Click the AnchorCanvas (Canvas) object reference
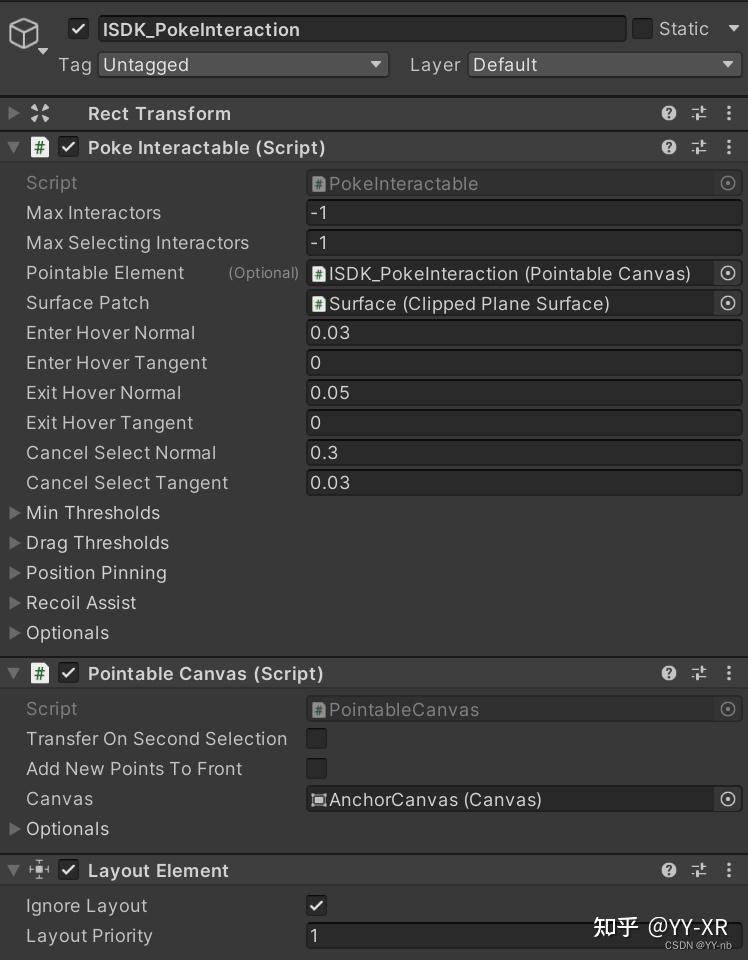The height and width of the screenshot is (960, 748). [x=510, y=799]
